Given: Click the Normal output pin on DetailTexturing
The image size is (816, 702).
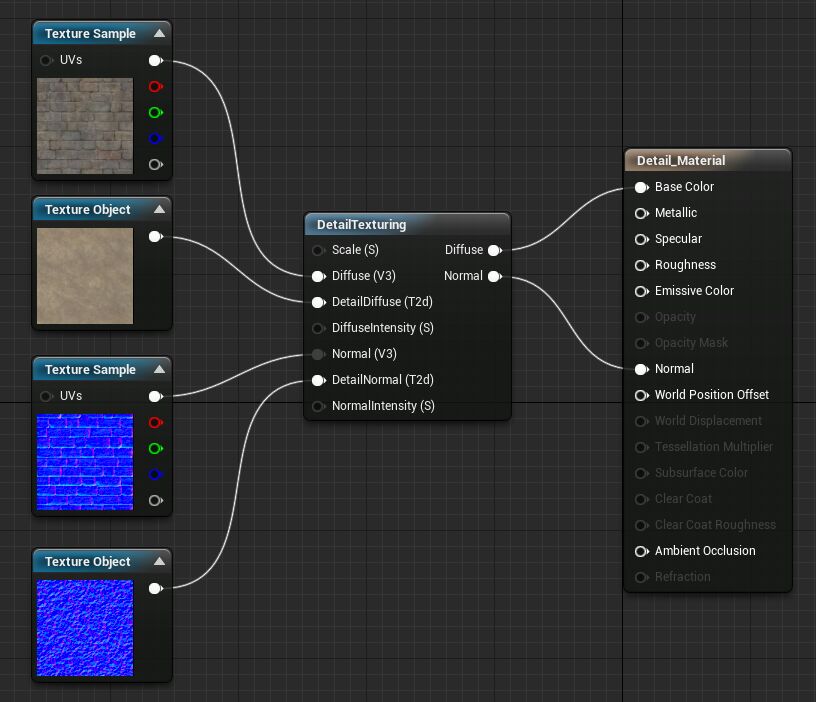Looking at the screenshot, I should coord(496,276).
